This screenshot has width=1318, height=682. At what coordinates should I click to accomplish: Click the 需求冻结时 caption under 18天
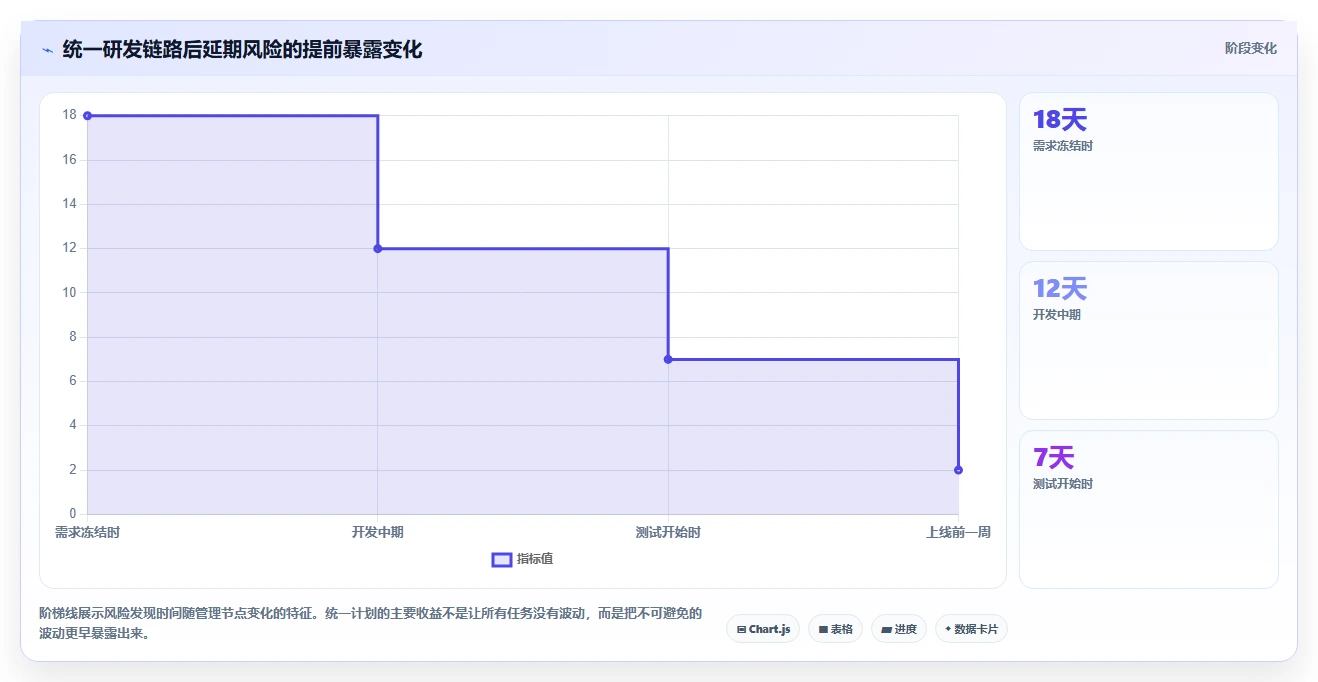[1063, 146]
